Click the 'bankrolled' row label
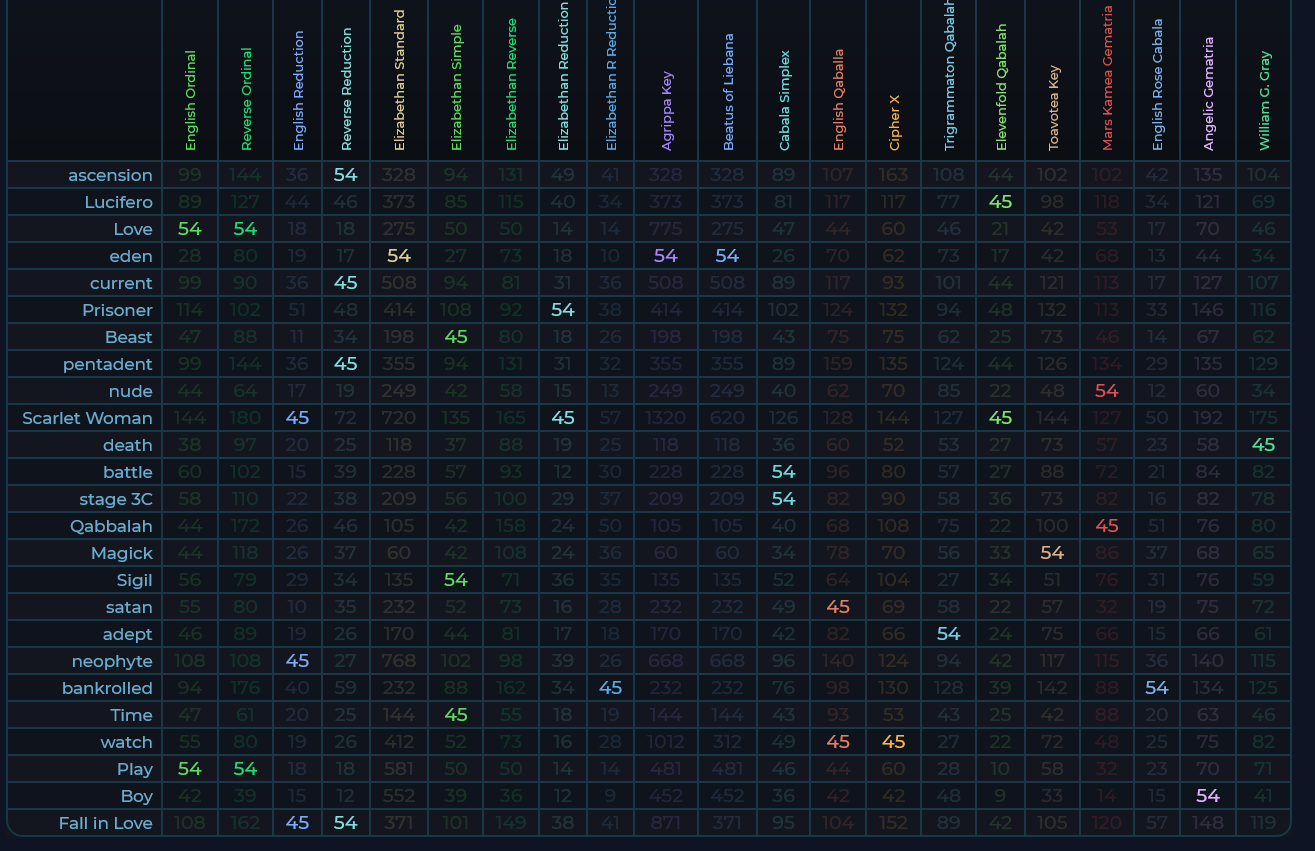Screen dimensions: 1315x851 107,688
